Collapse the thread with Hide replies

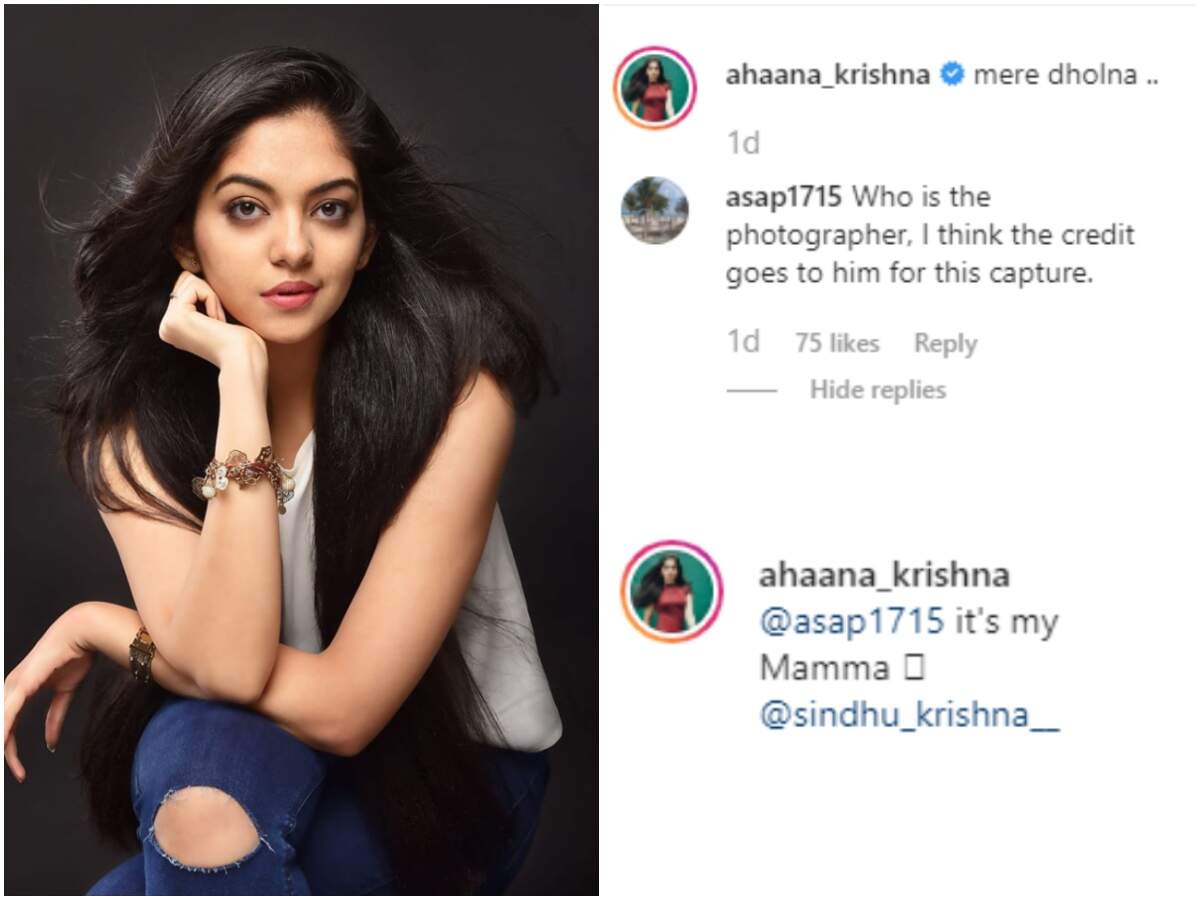[x=877, y=390]
